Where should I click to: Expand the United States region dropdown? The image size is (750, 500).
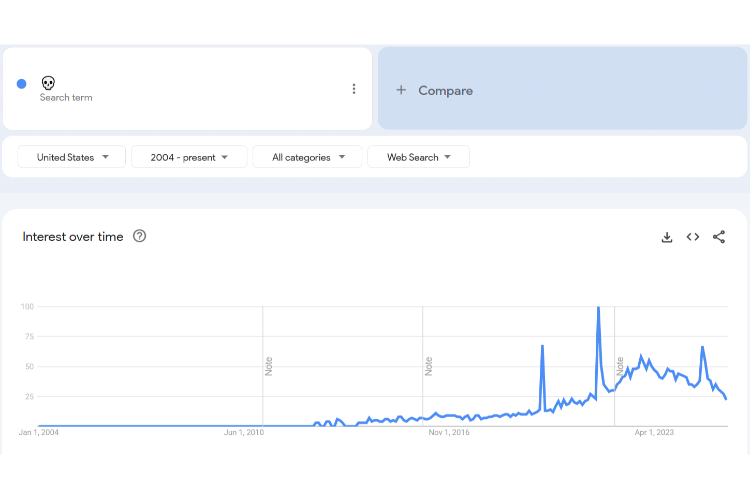coord(72,157)
